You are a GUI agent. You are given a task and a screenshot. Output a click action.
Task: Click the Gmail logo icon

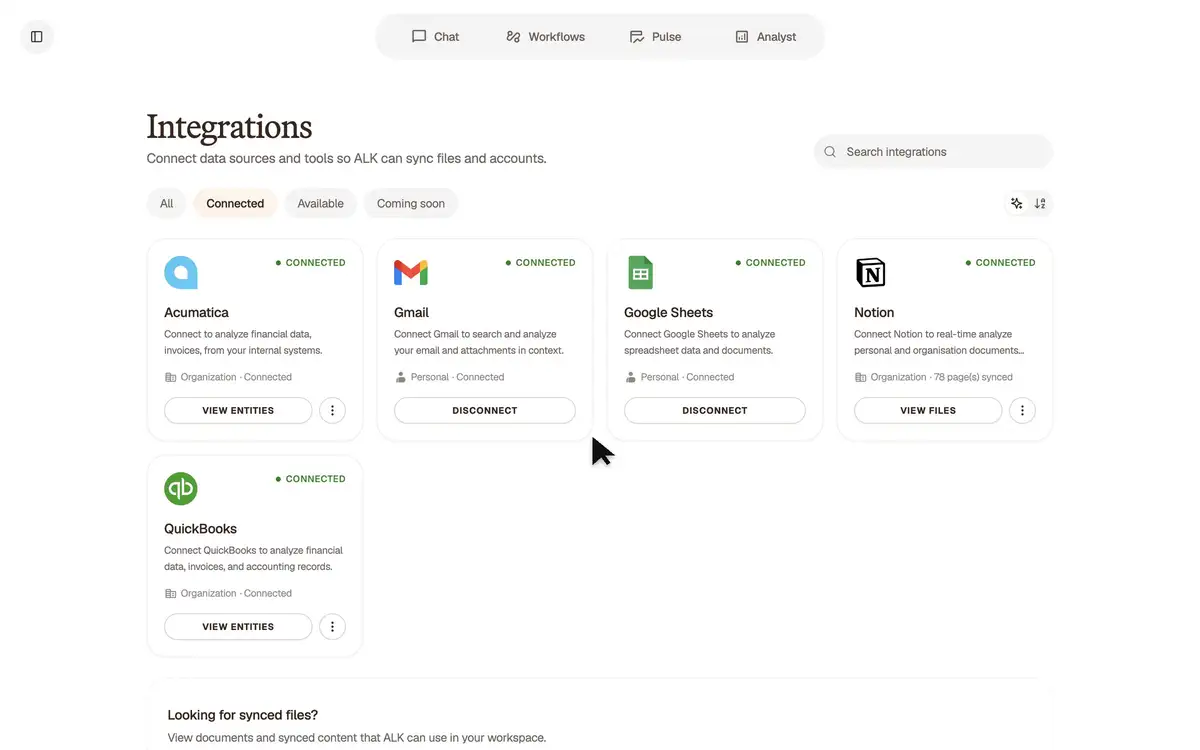pos(411,272)
